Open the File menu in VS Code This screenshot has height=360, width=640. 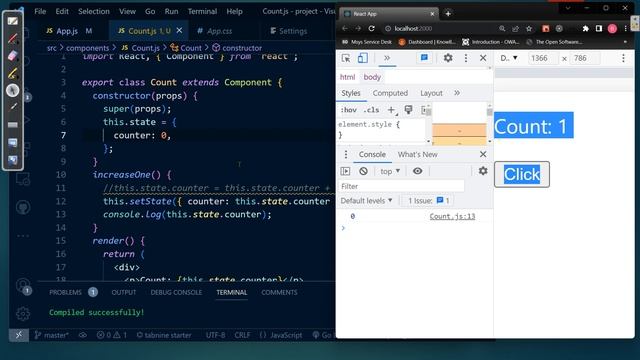[40, 11]
